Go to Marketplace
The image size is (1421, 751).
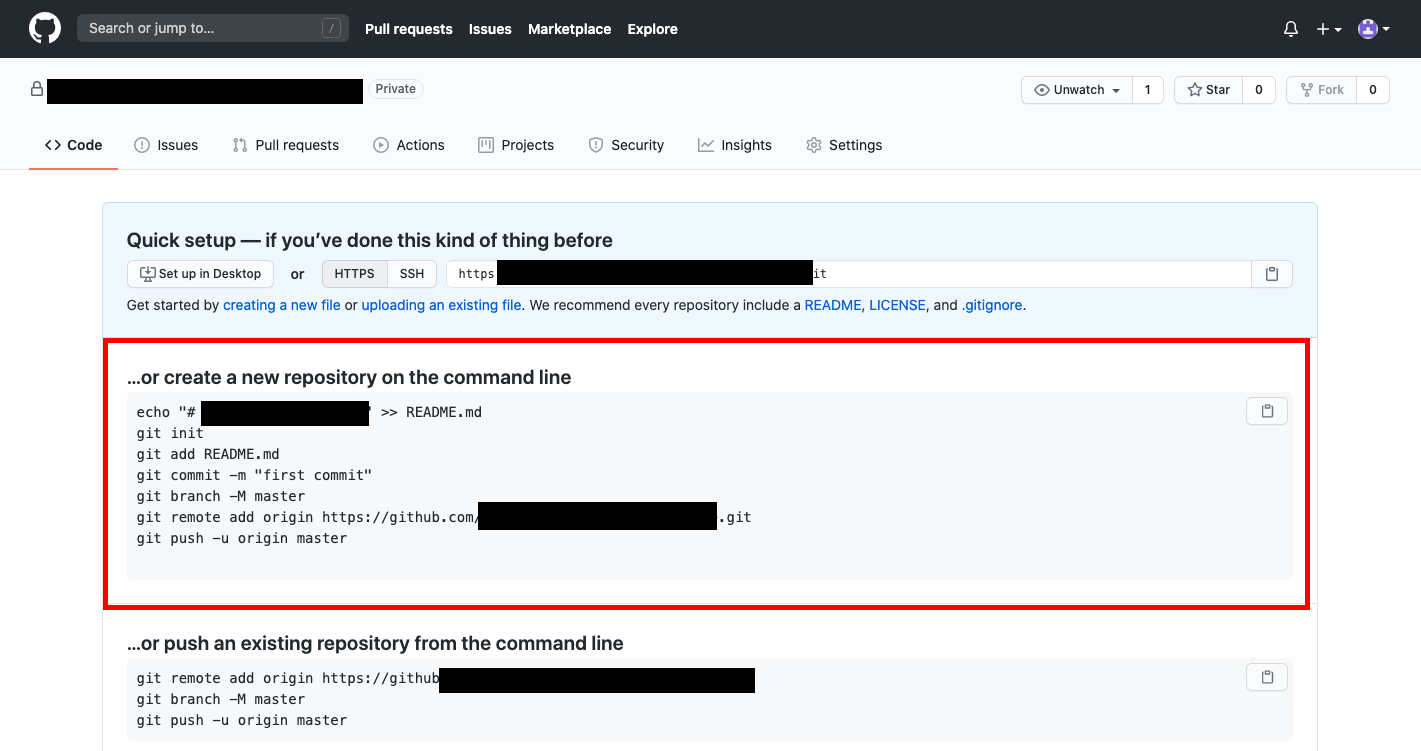tap(569, 29)
